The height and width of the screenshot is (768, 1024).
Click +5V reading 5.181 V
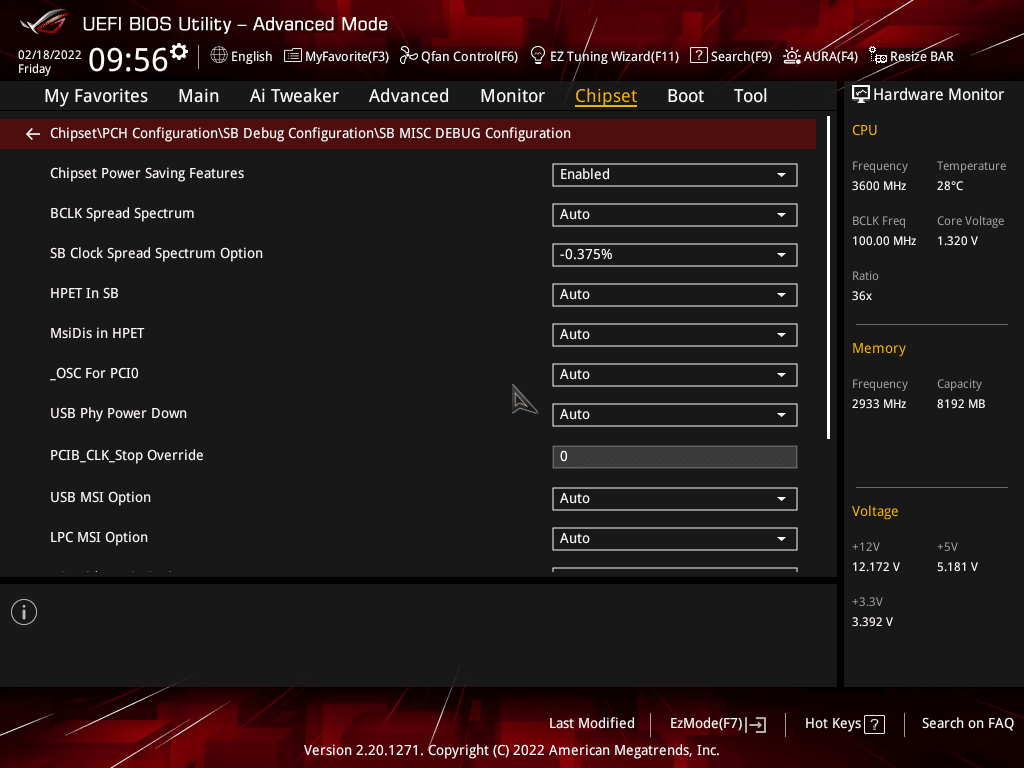point(957,567)
